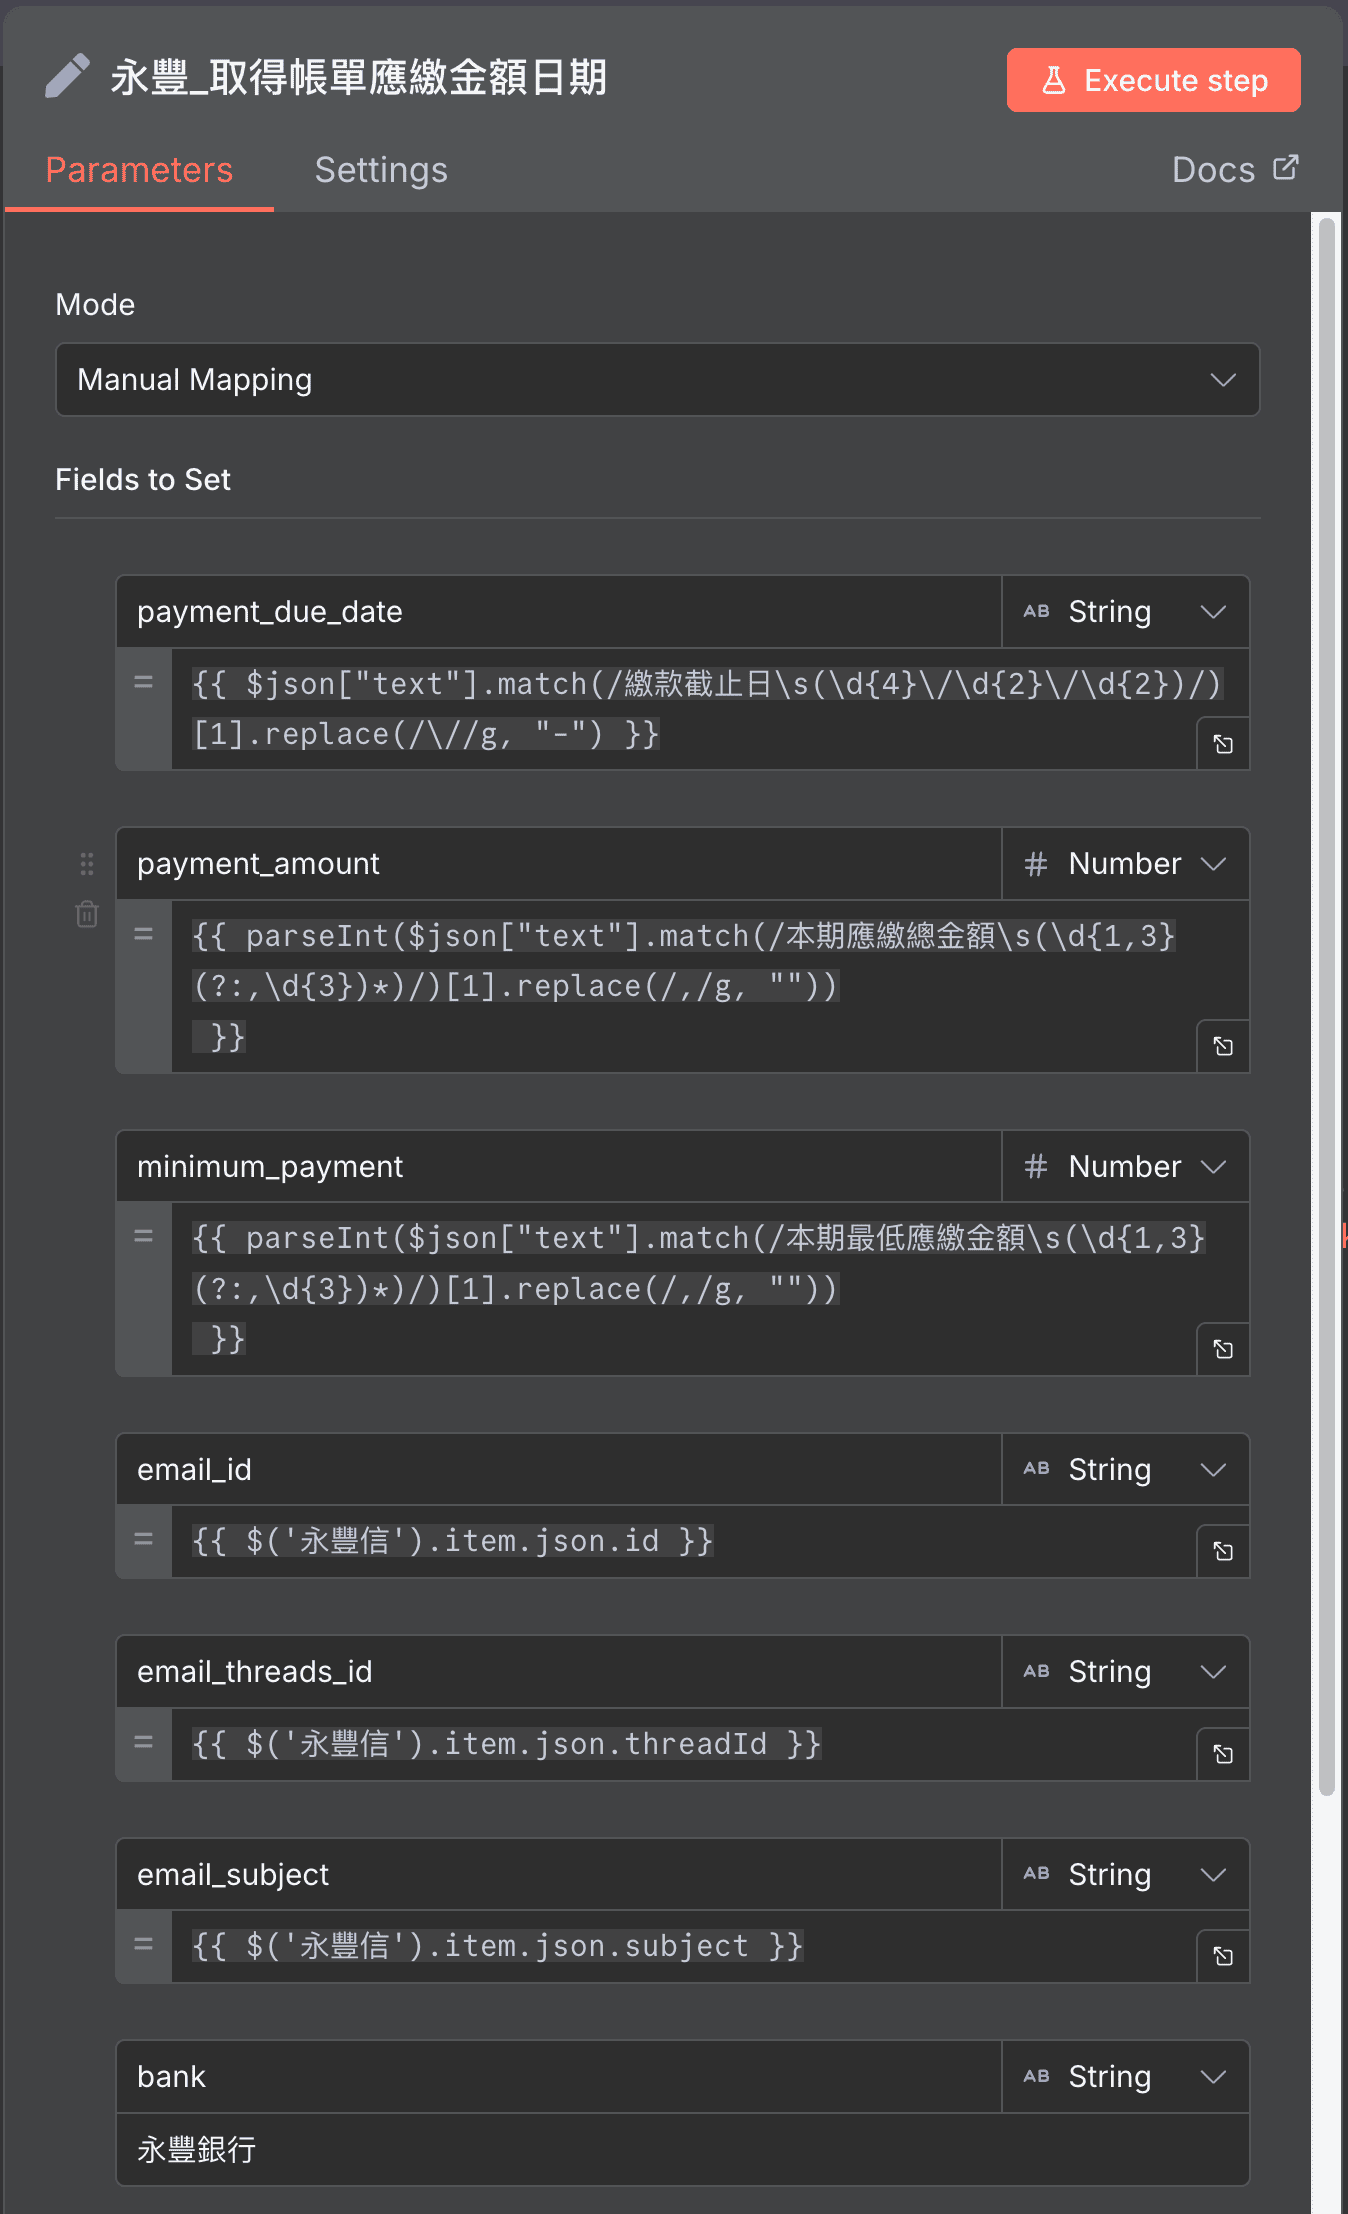Screen dimensions: 1348x2214
Task: Click the pencil icon to rename the node
Action: (x=66, y=76)
